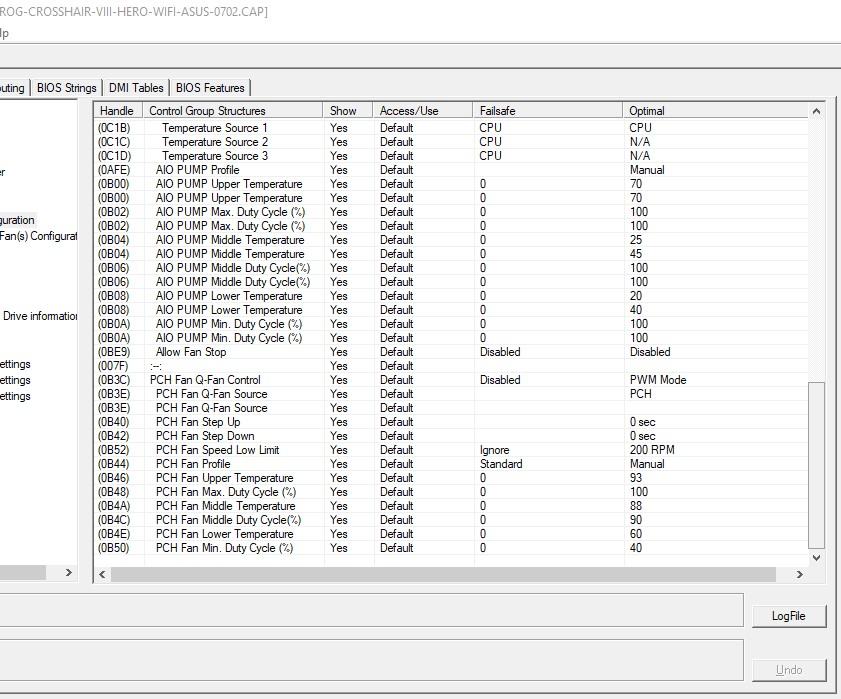Select the Allow Fan Stop row
This screenshot has height=699, width=841.
click(x=451, y=352)
